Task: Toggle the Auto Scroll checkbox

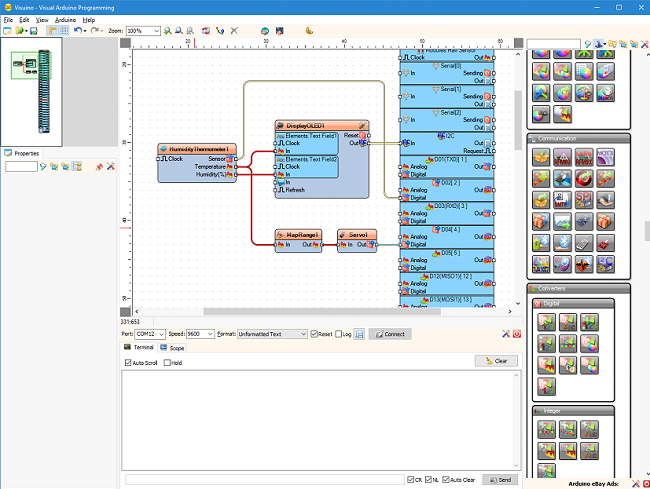Action: [128, 363]
